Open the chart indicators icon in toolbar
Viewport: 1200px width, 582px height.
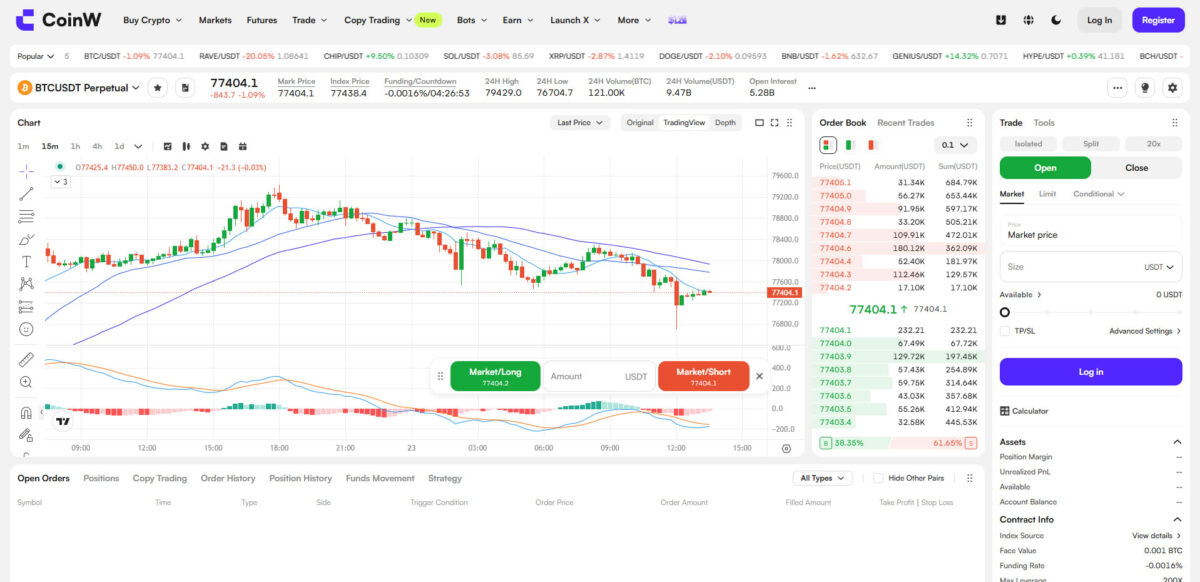(x=167, y=146)
